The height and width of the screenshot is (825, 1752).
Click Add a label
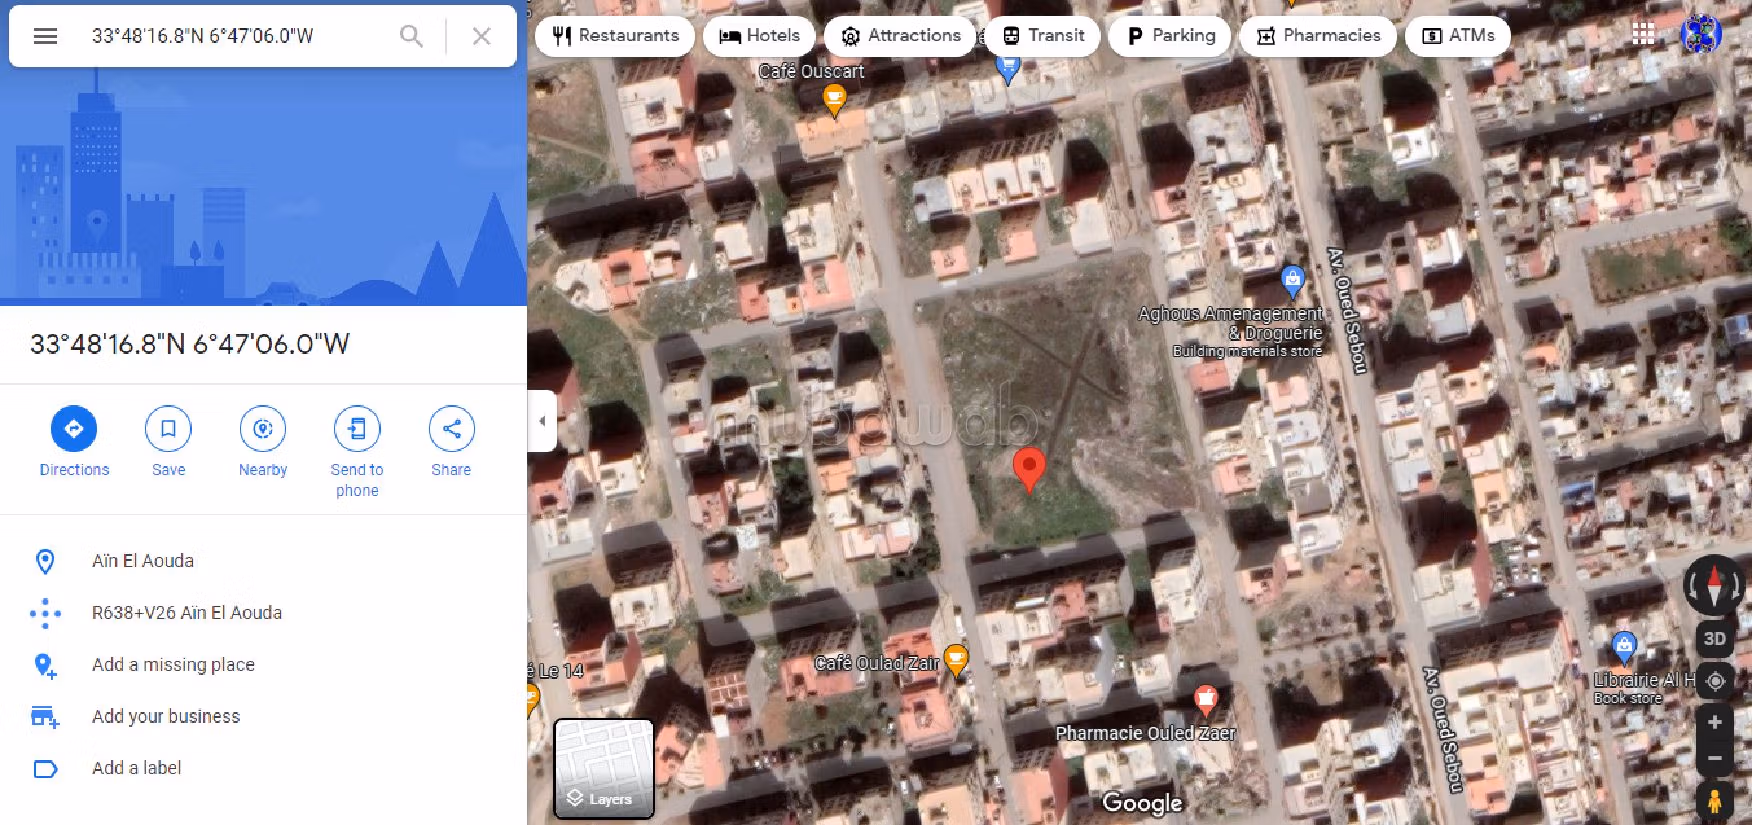point(136,768)
